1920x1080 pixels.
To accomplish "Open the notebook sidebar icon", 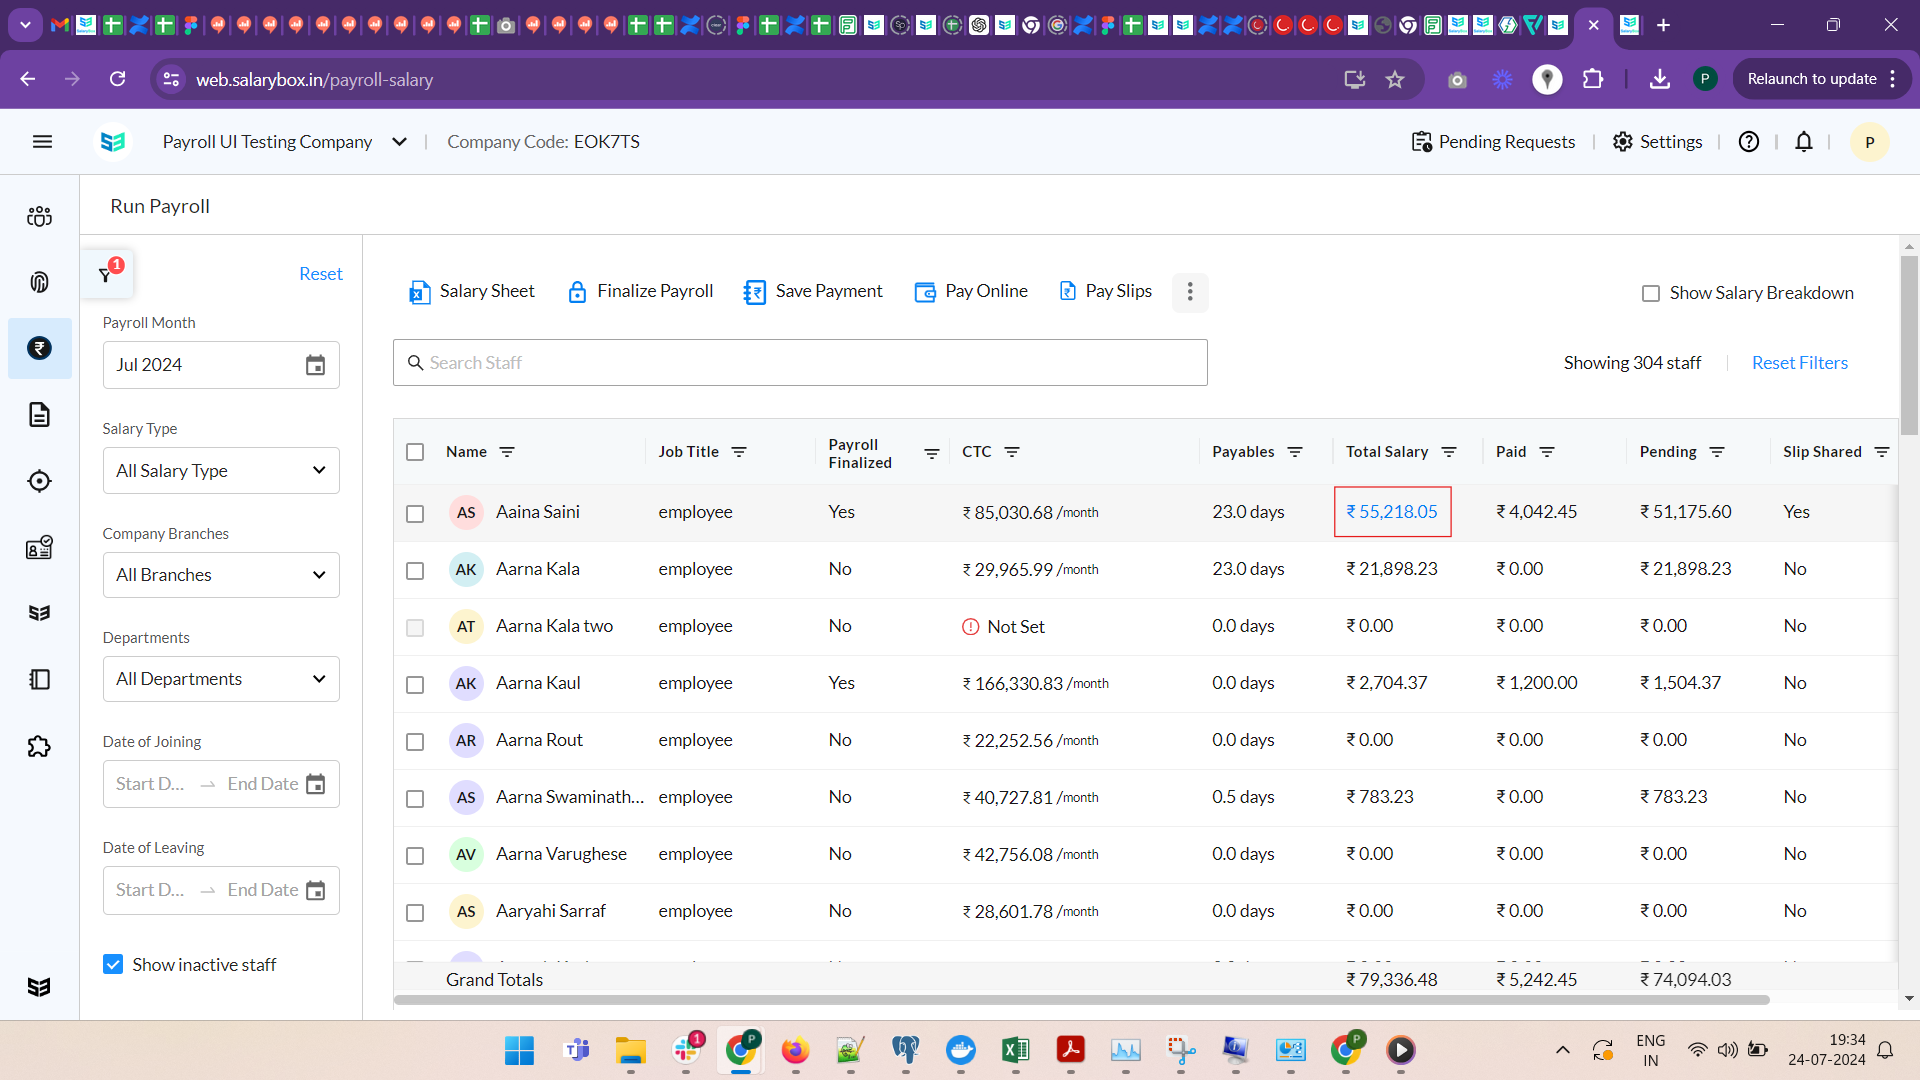I will (39, 680).
